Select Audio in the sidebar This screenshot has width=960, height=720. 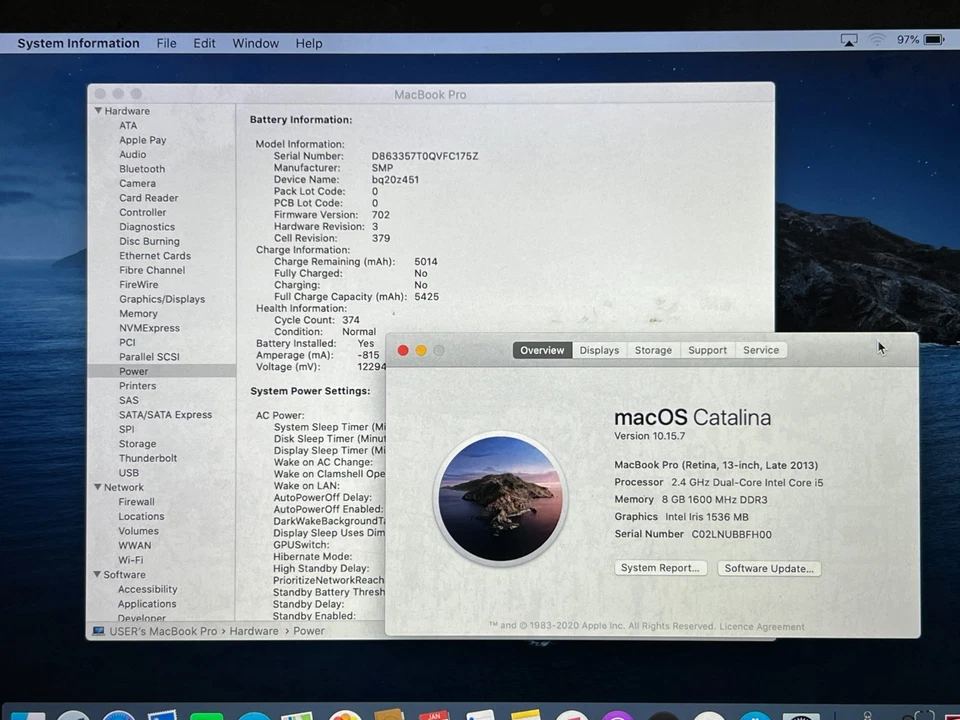(132, 154)
